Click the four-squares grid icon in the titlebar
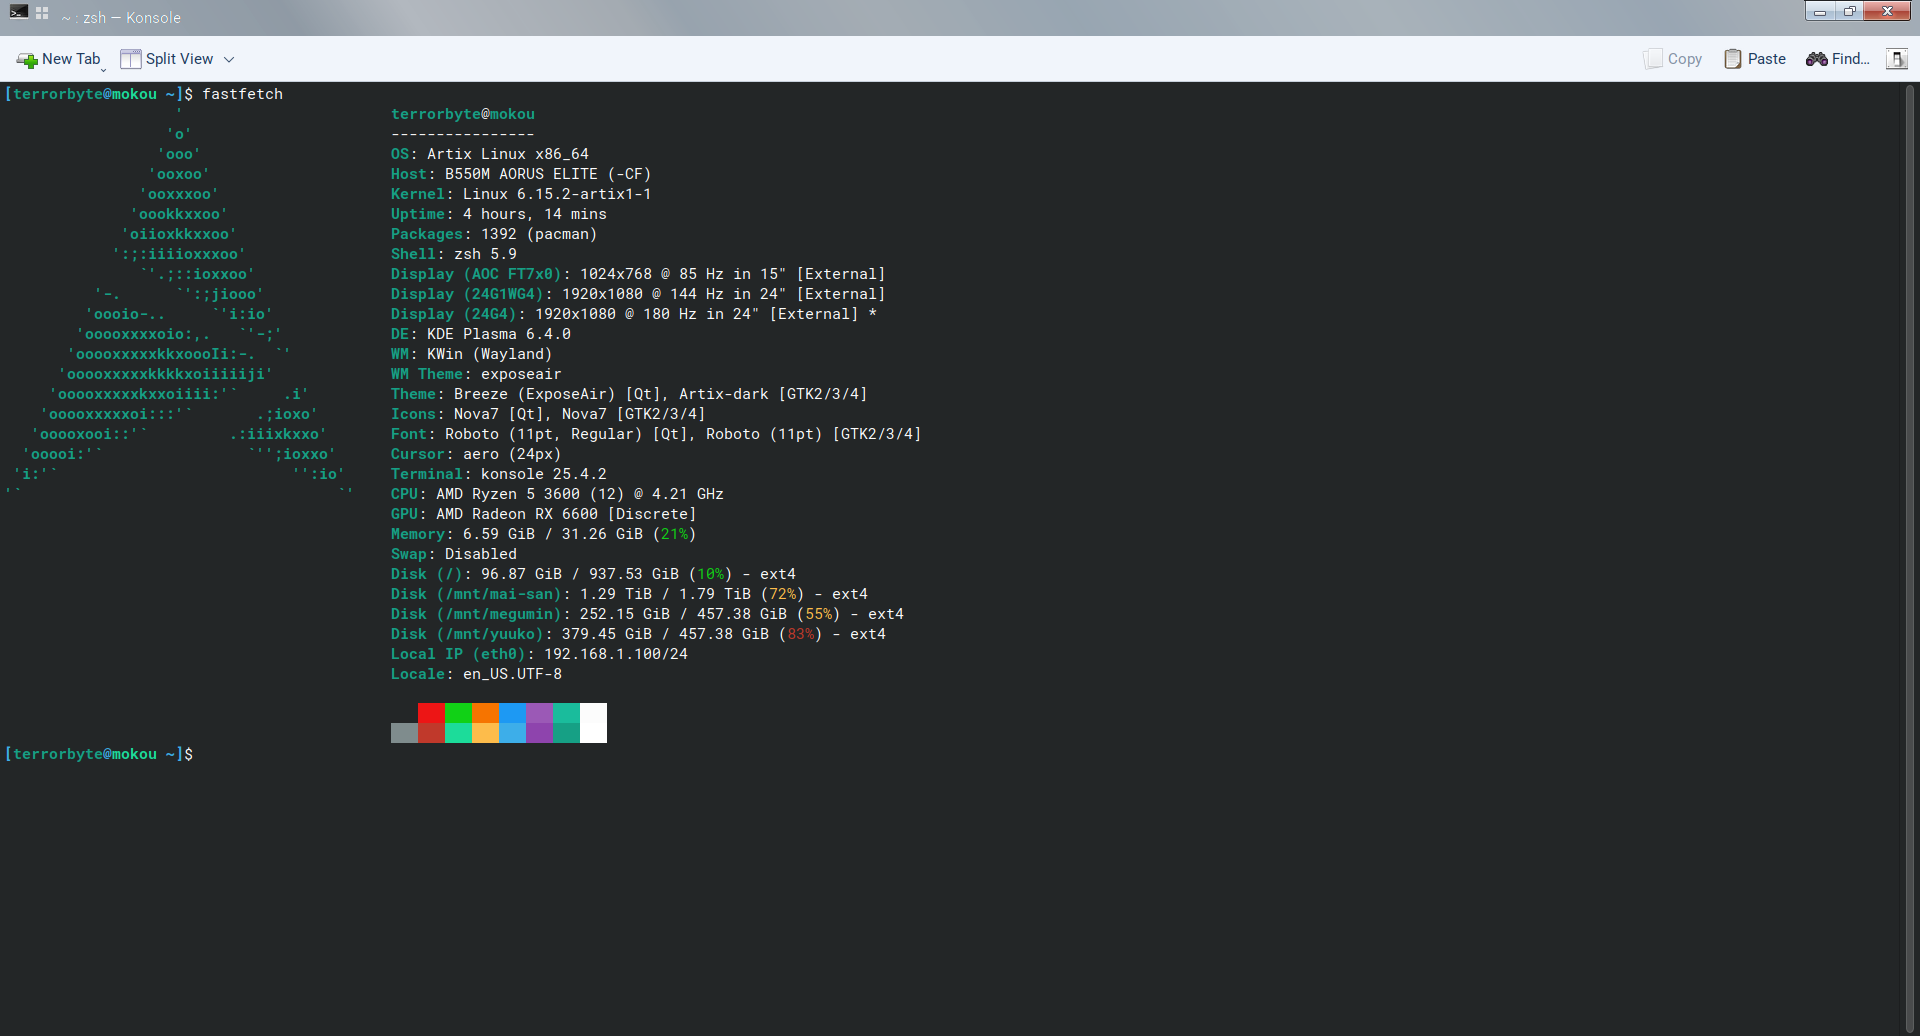Screen dimensions: 1920x1036 tap(42, 13)
